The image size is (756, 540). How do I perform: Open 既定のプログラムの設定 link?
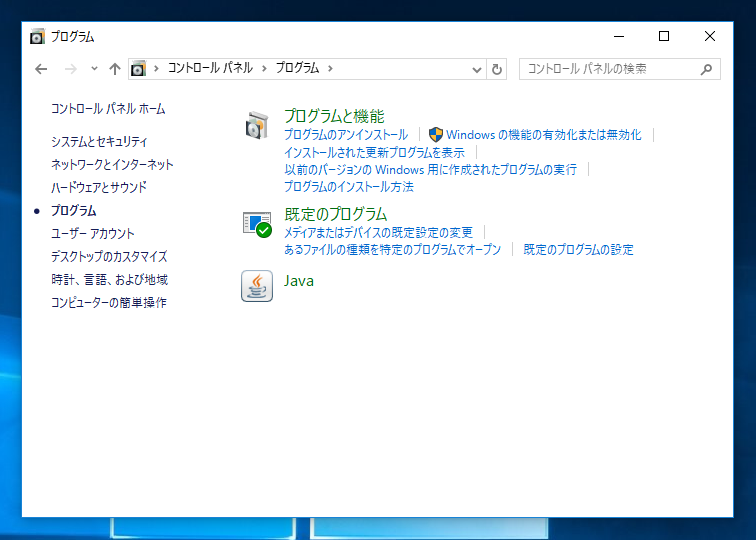[578, 249]
